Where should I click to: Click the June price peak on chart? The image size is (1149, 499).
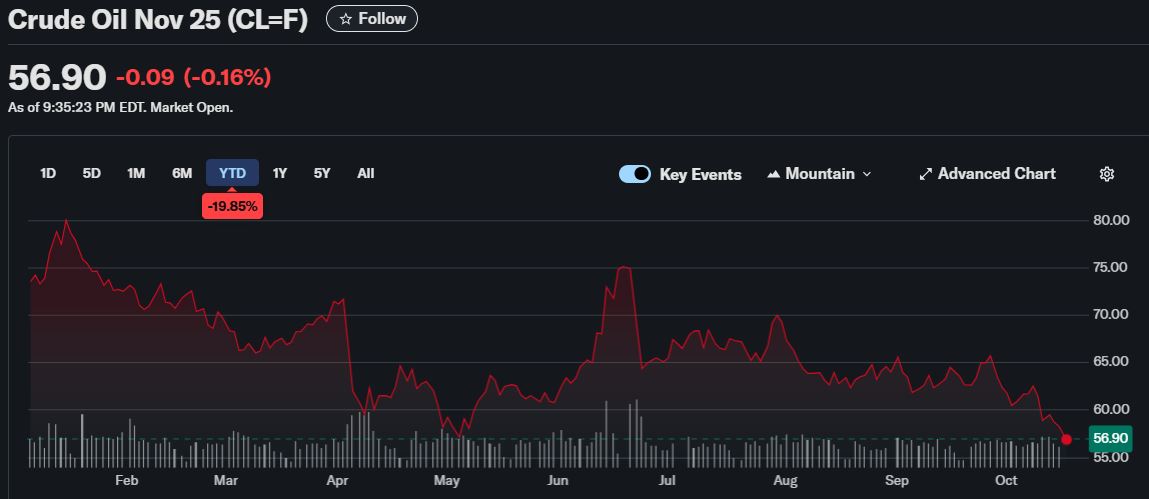[624, 267]
